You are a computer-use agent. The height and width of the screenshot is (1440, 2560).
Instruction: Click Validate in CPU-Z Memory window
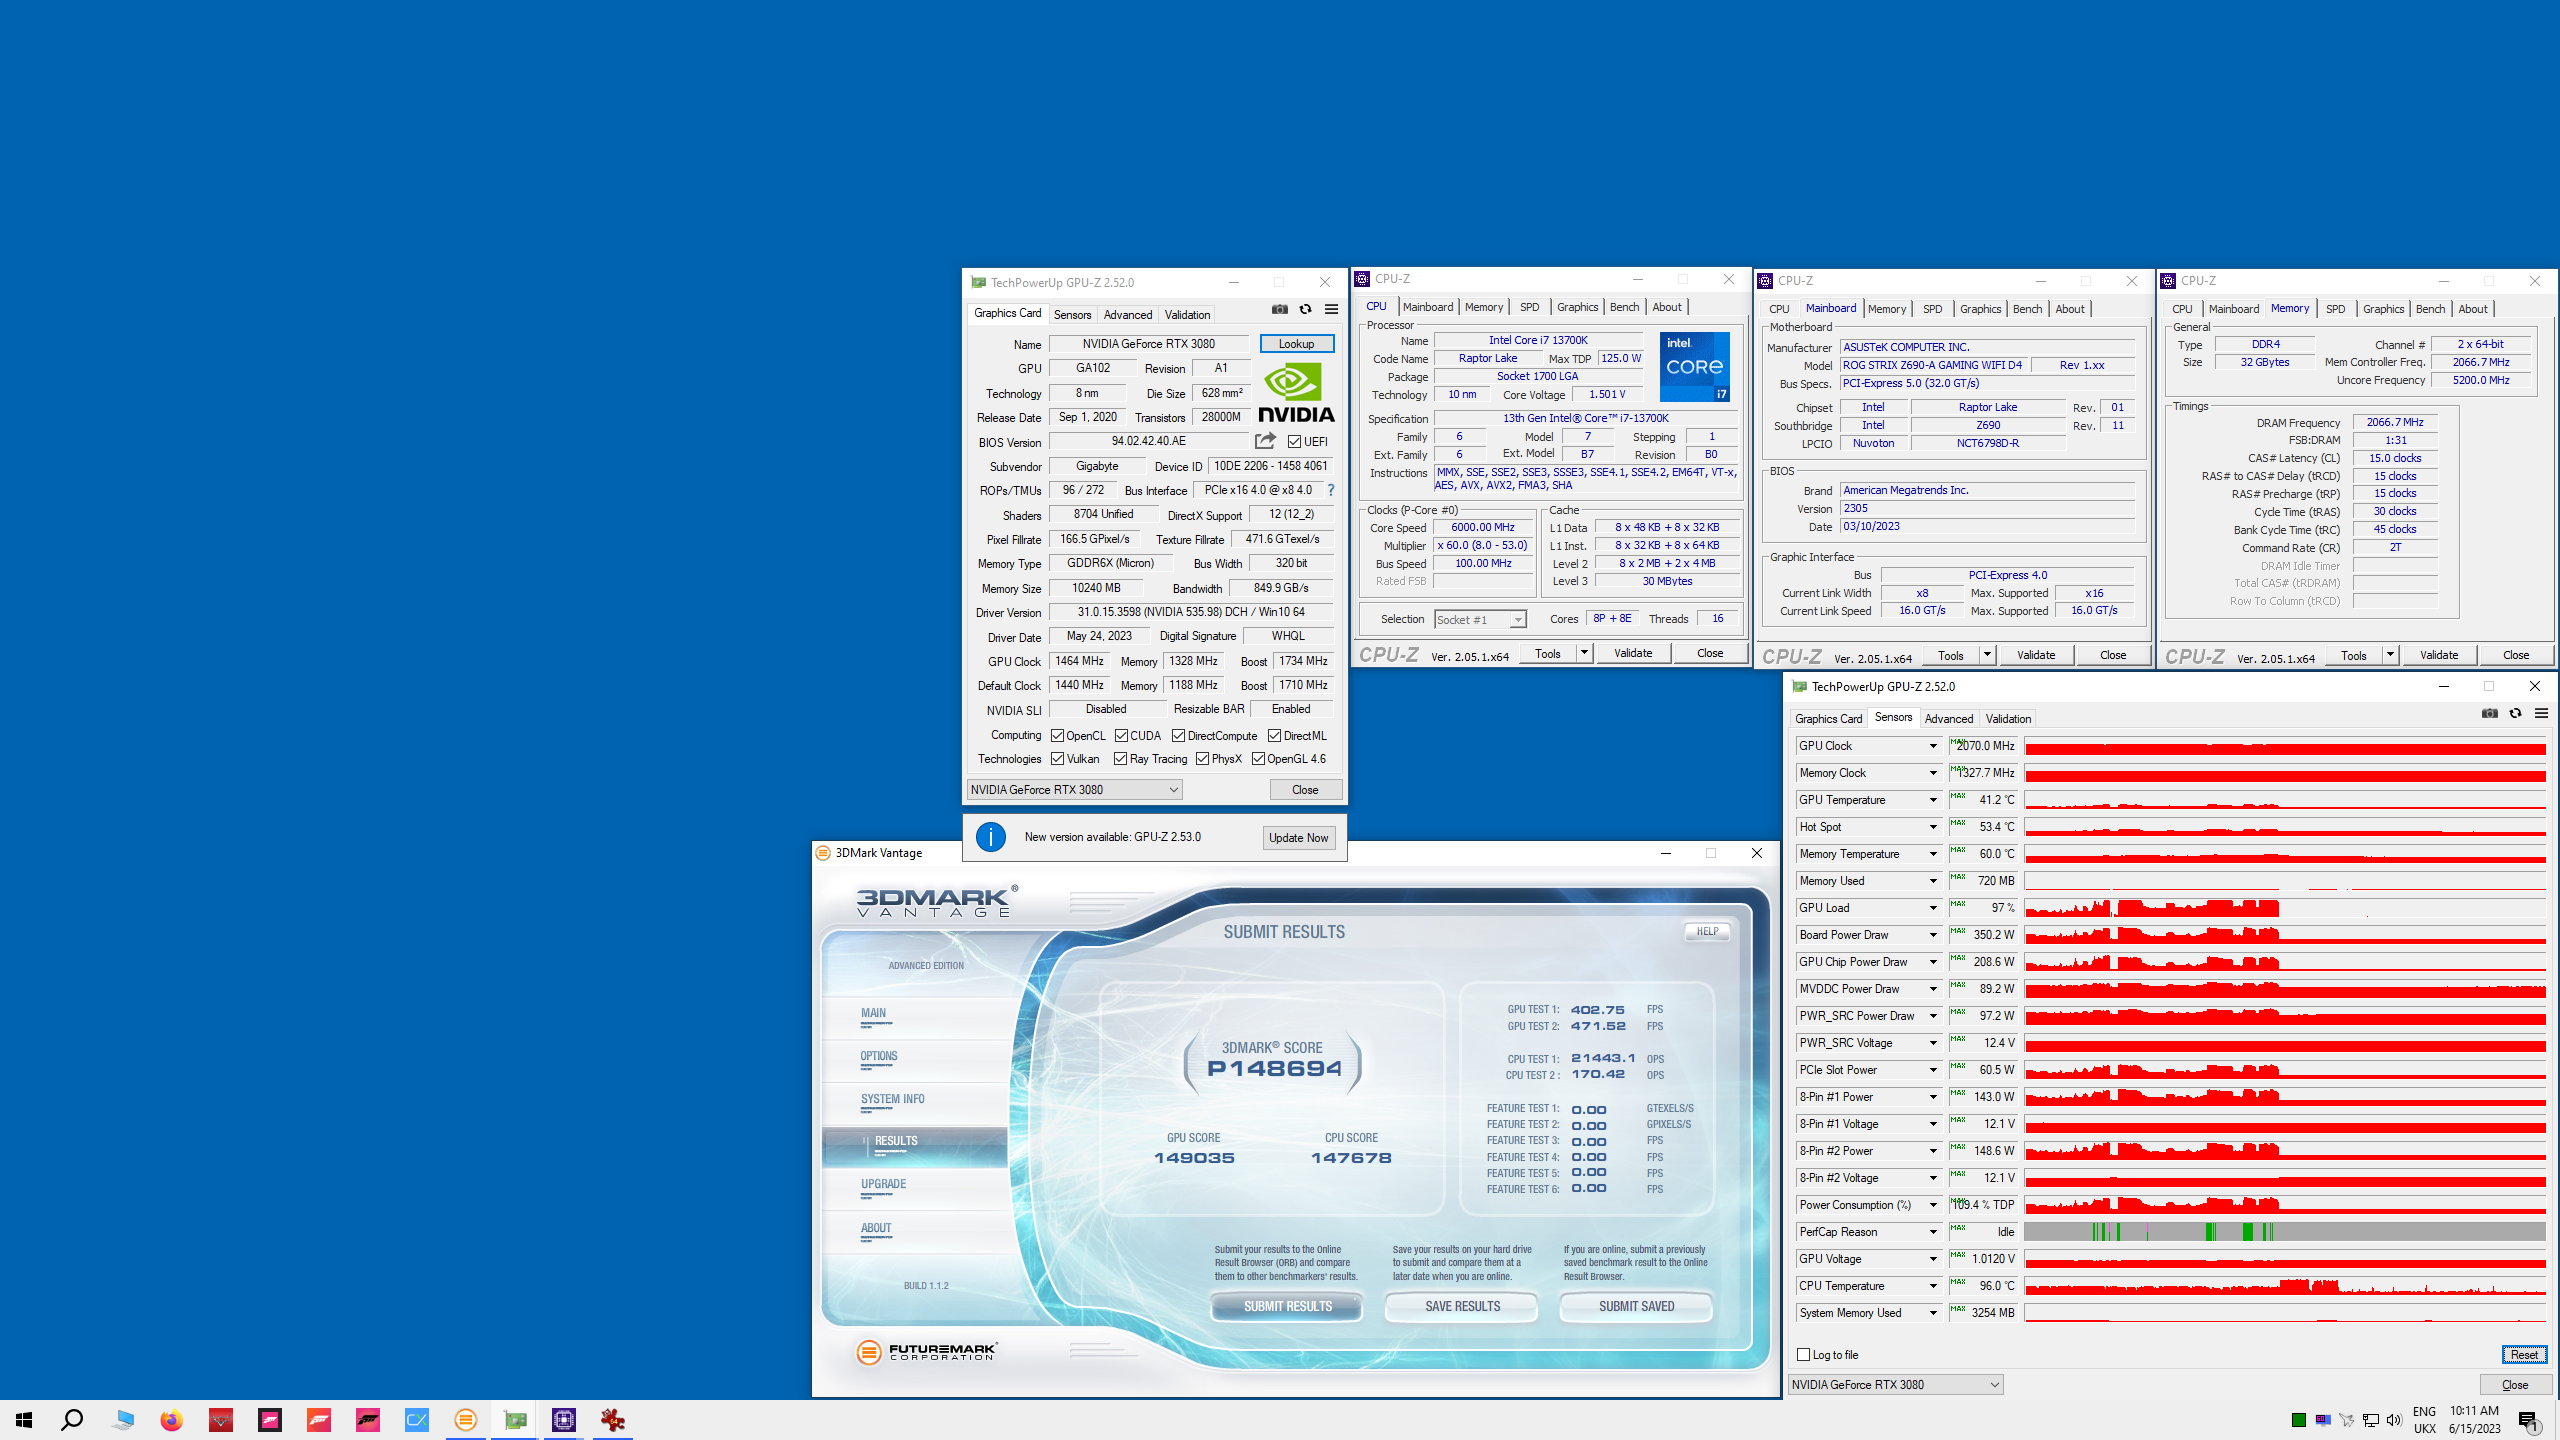[x=2439, y=655]
